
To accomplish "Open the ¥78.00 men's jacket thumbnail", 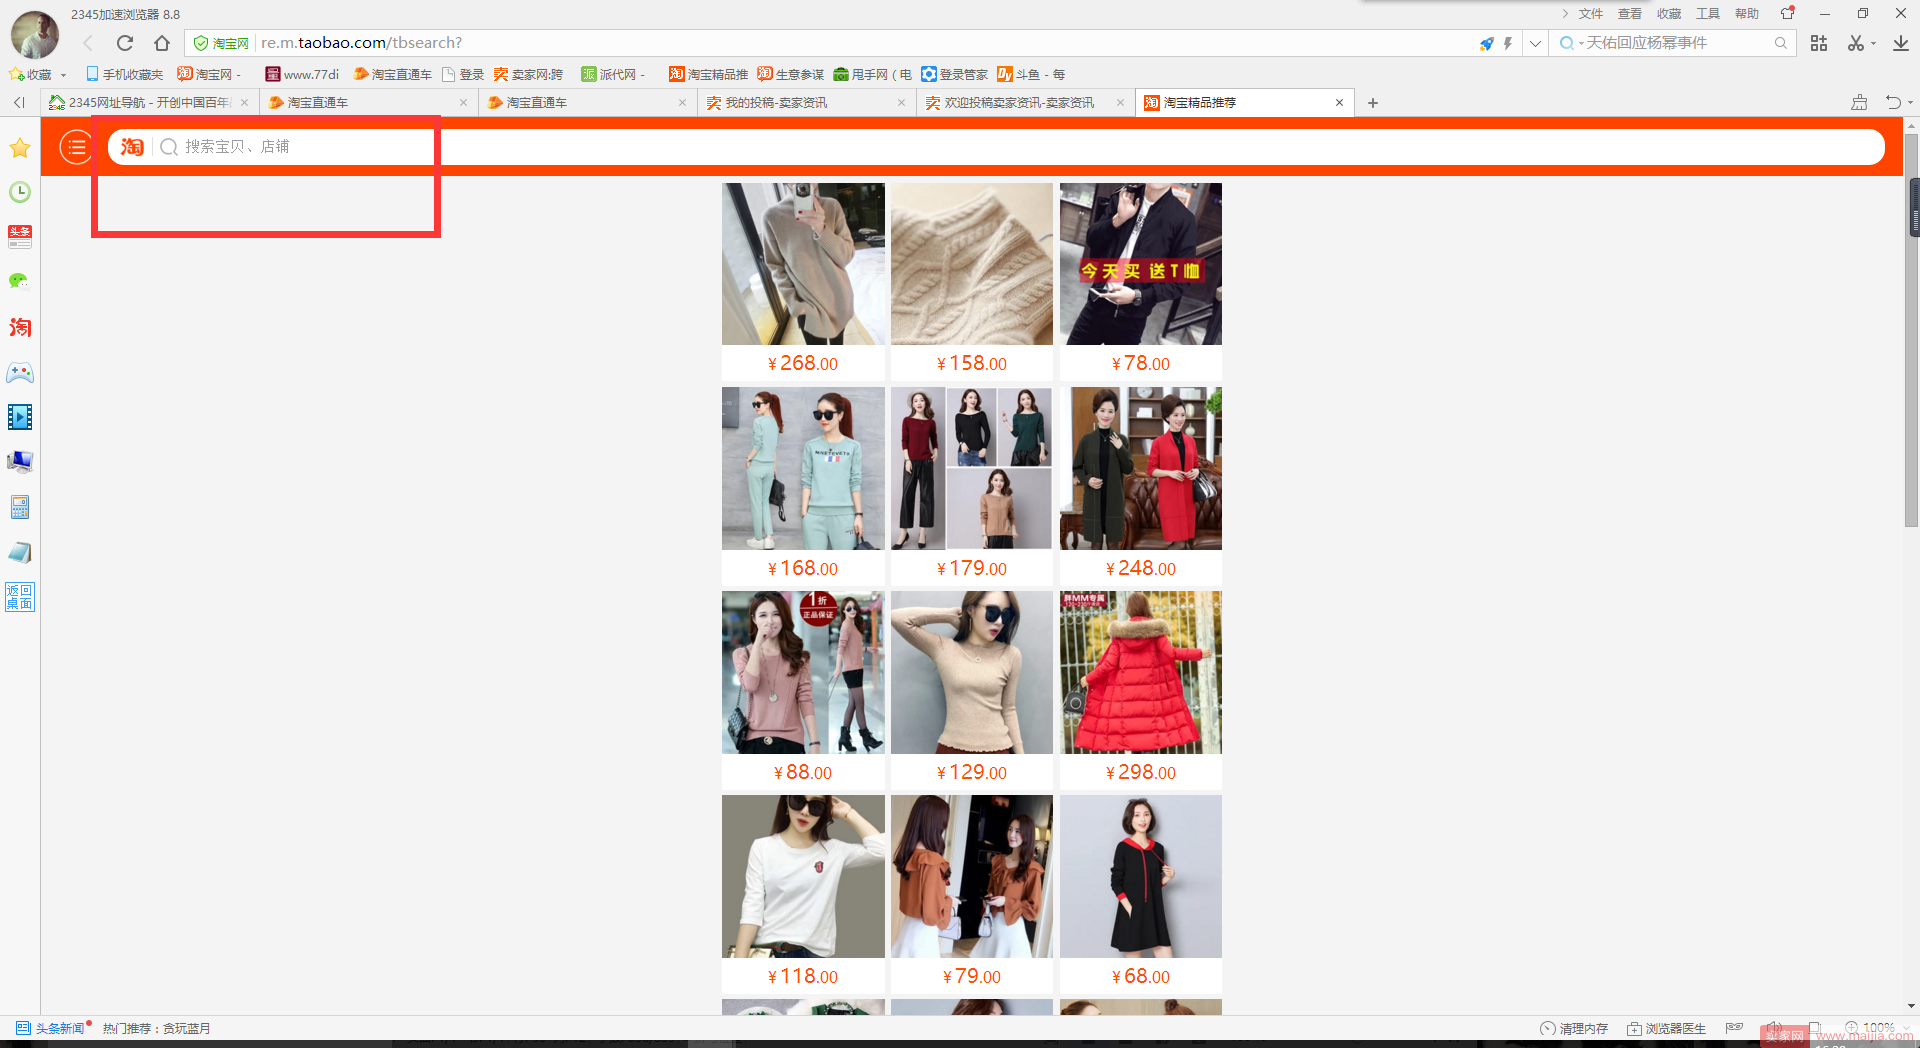I will pyautogui.click(x=1141, y=264).
